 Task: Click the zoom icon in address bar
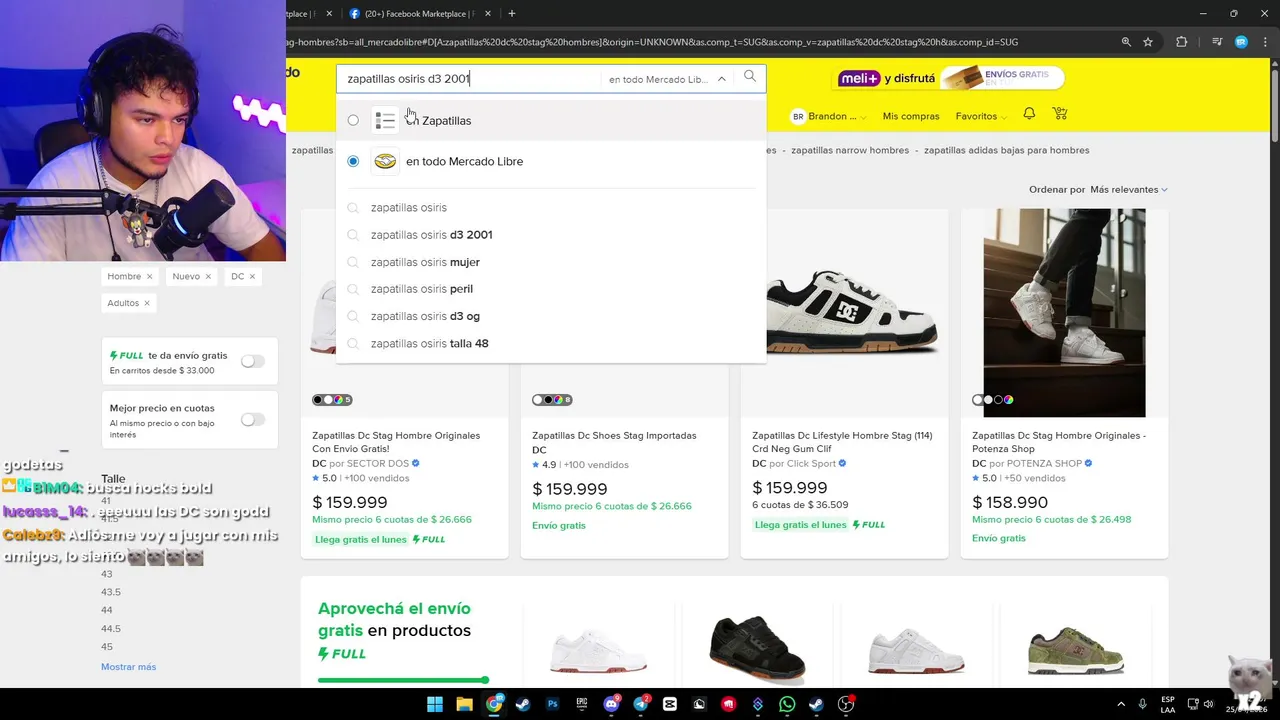click(1126, 42)
